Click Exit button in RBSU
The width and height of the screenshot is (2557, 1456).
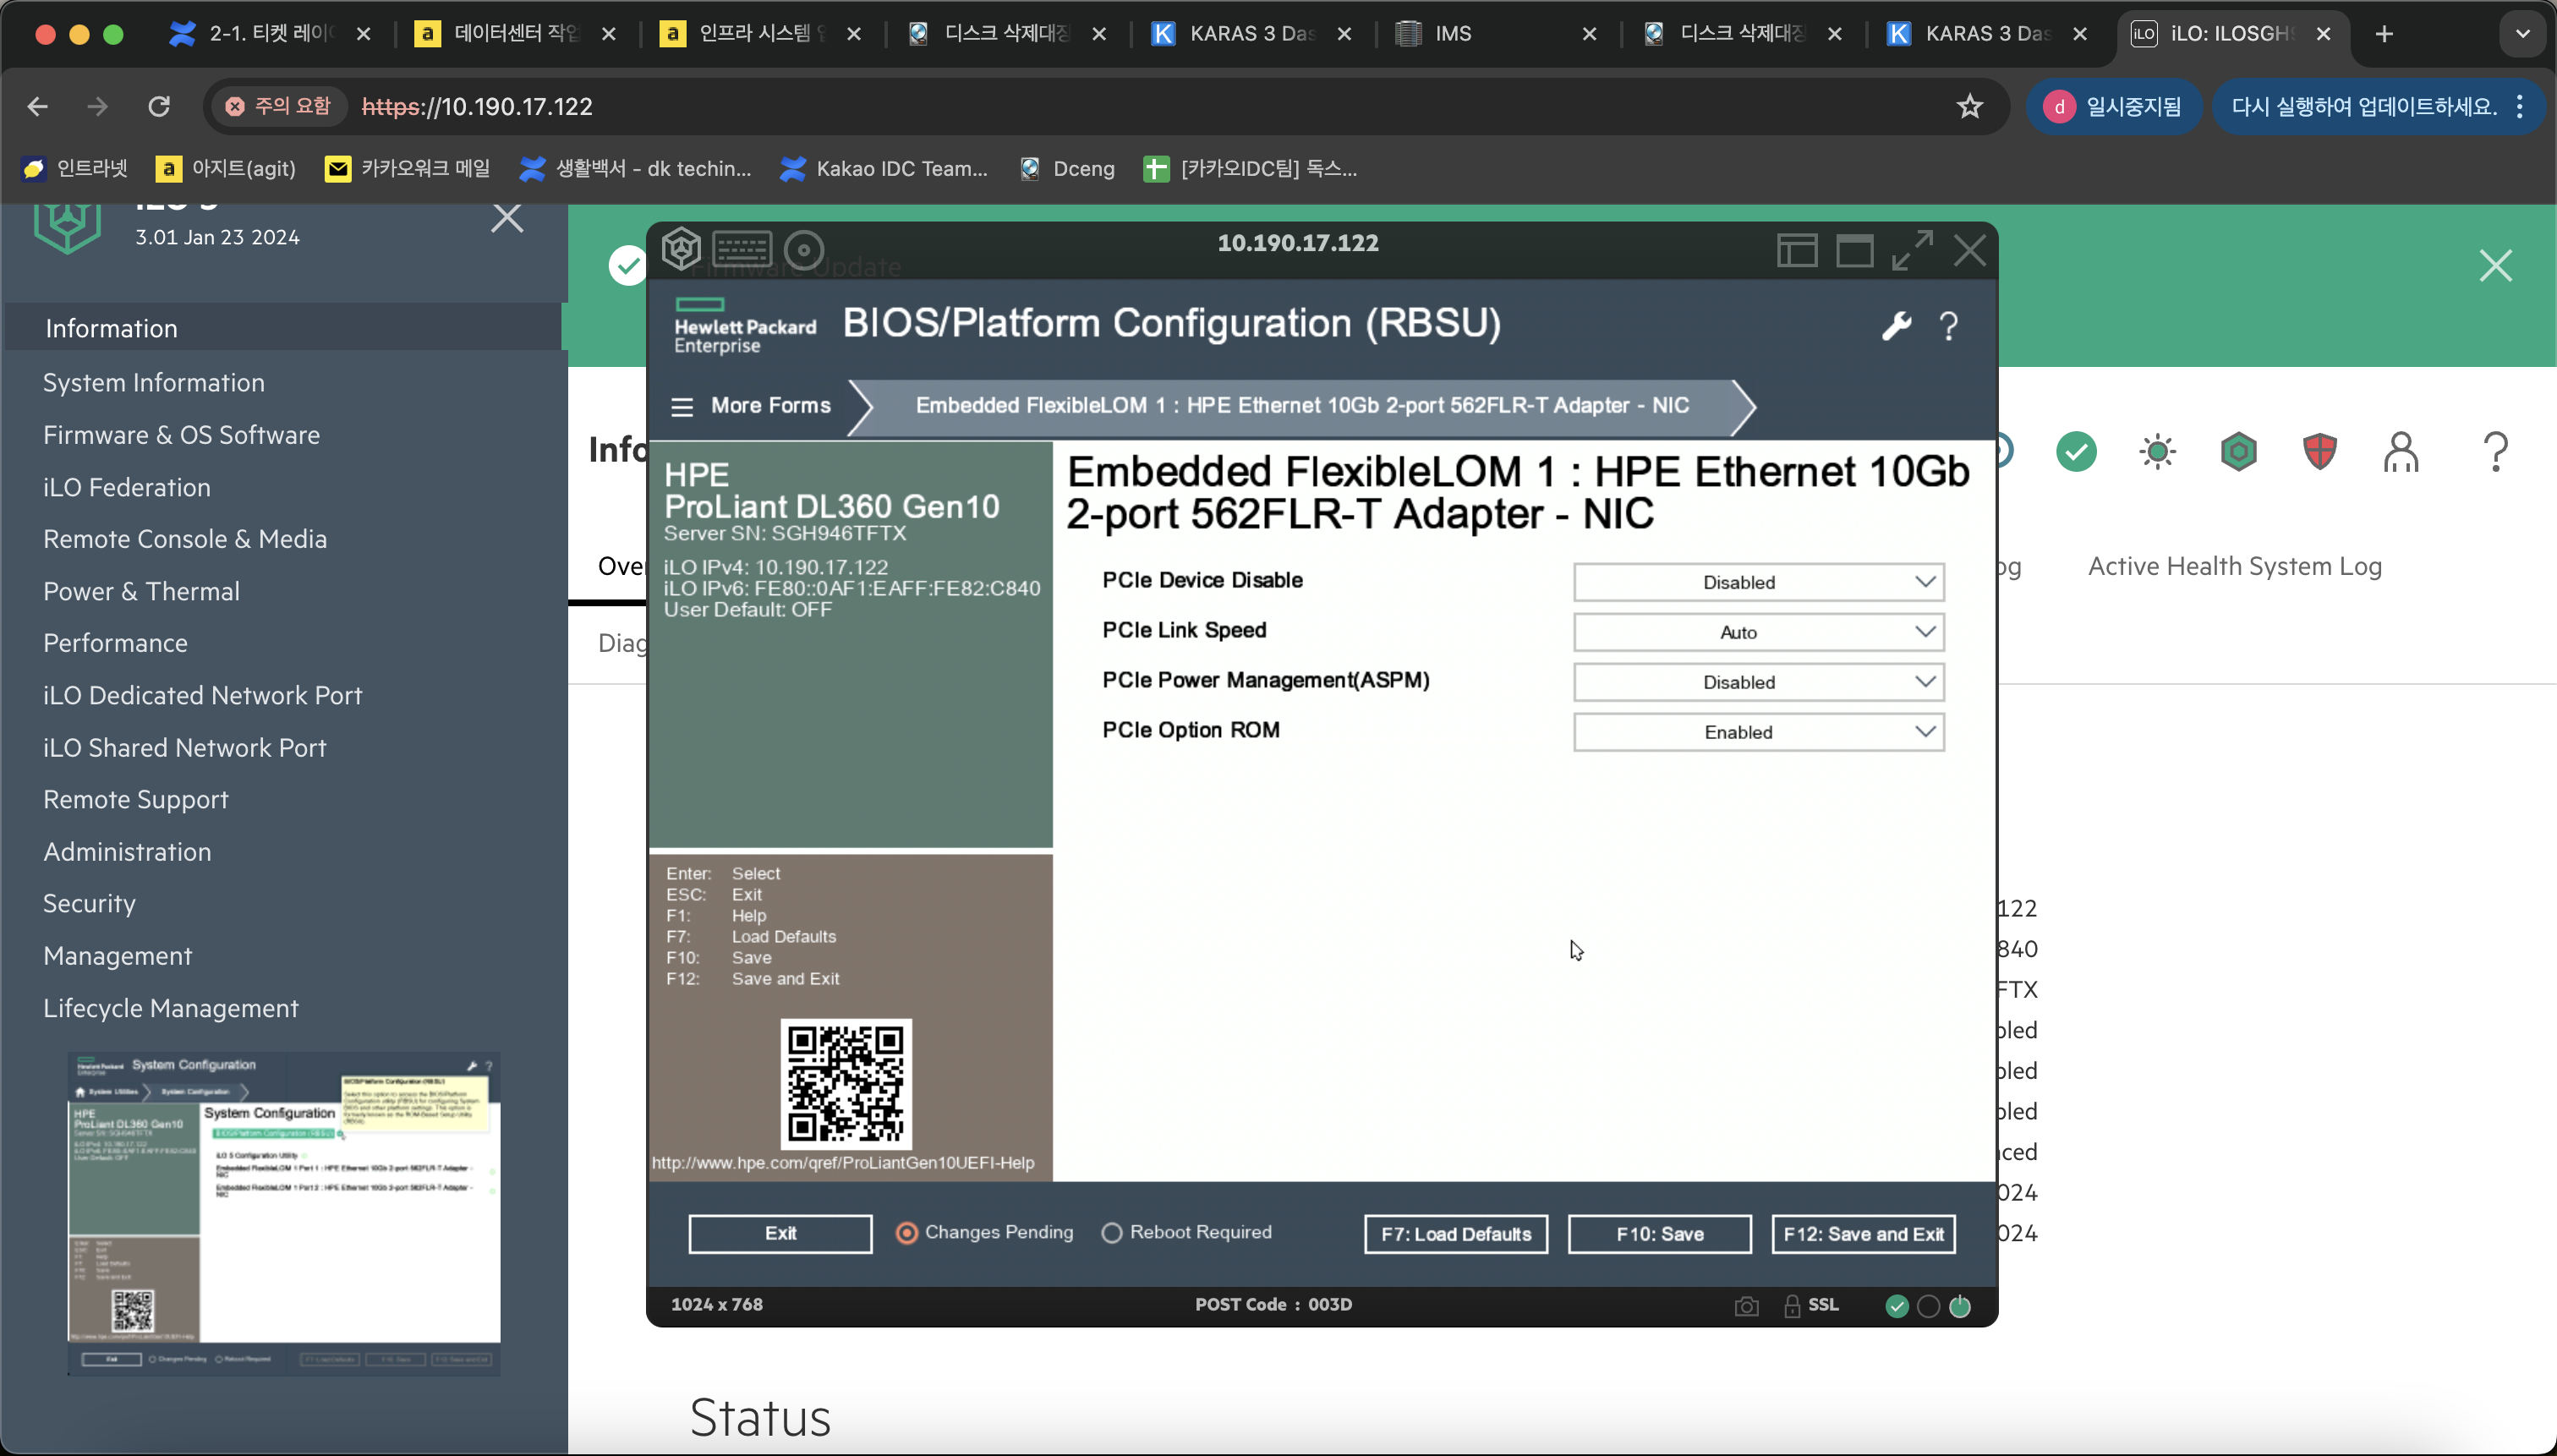[780, 1234]
